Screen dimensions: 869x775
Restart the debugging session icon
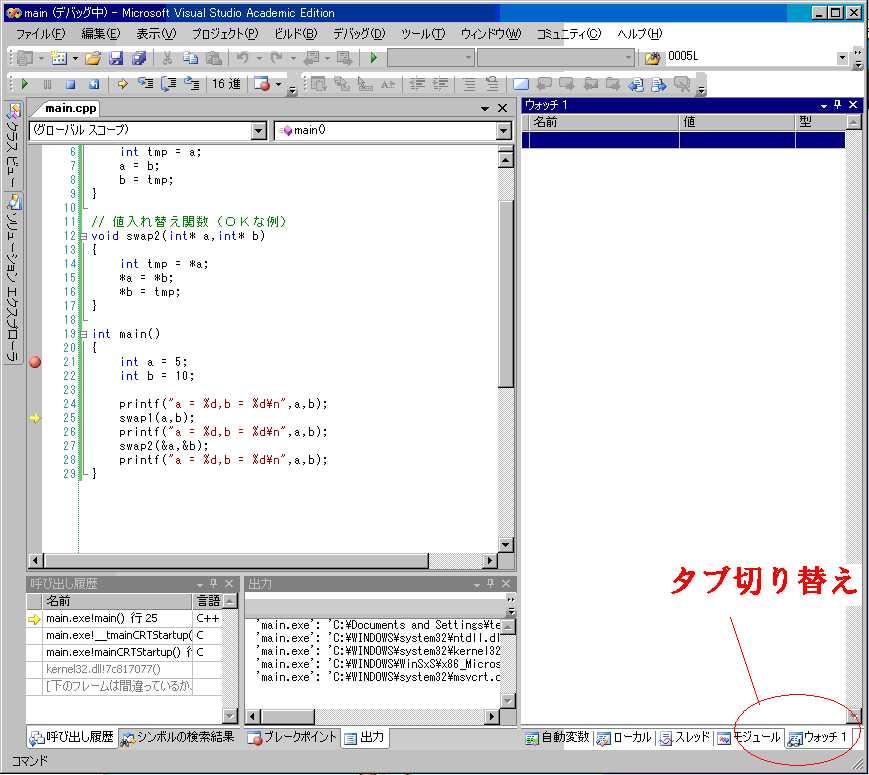tap(94, 84)
